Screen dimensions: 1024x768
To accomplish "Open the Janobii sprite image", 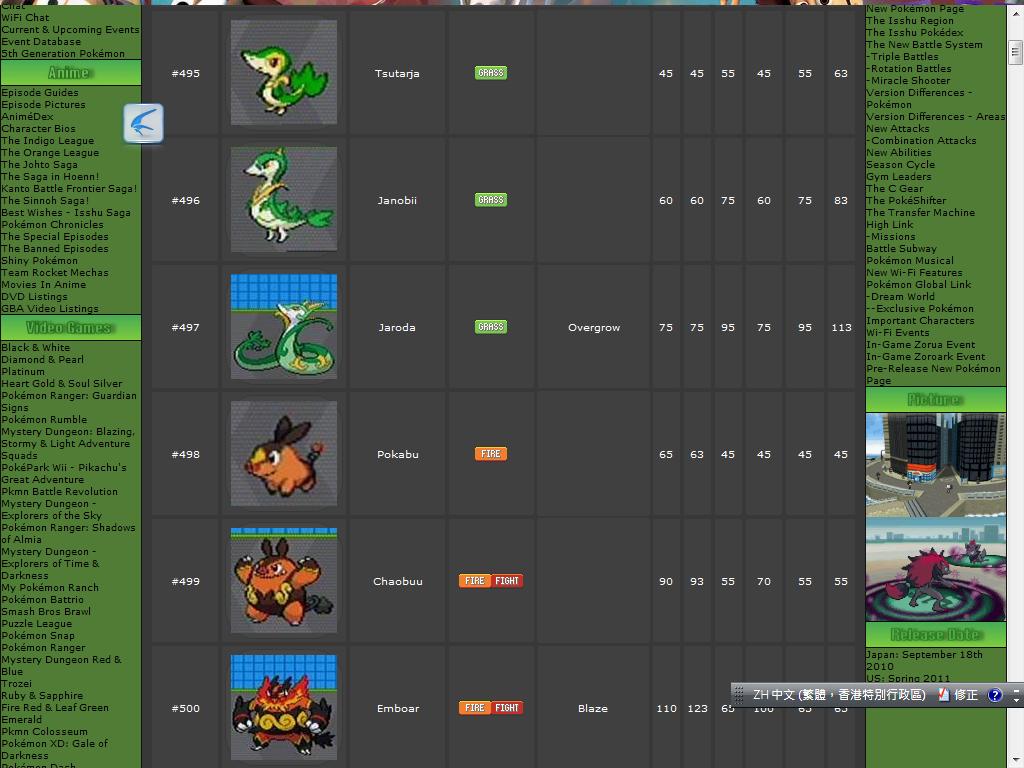I will point(284,199).
